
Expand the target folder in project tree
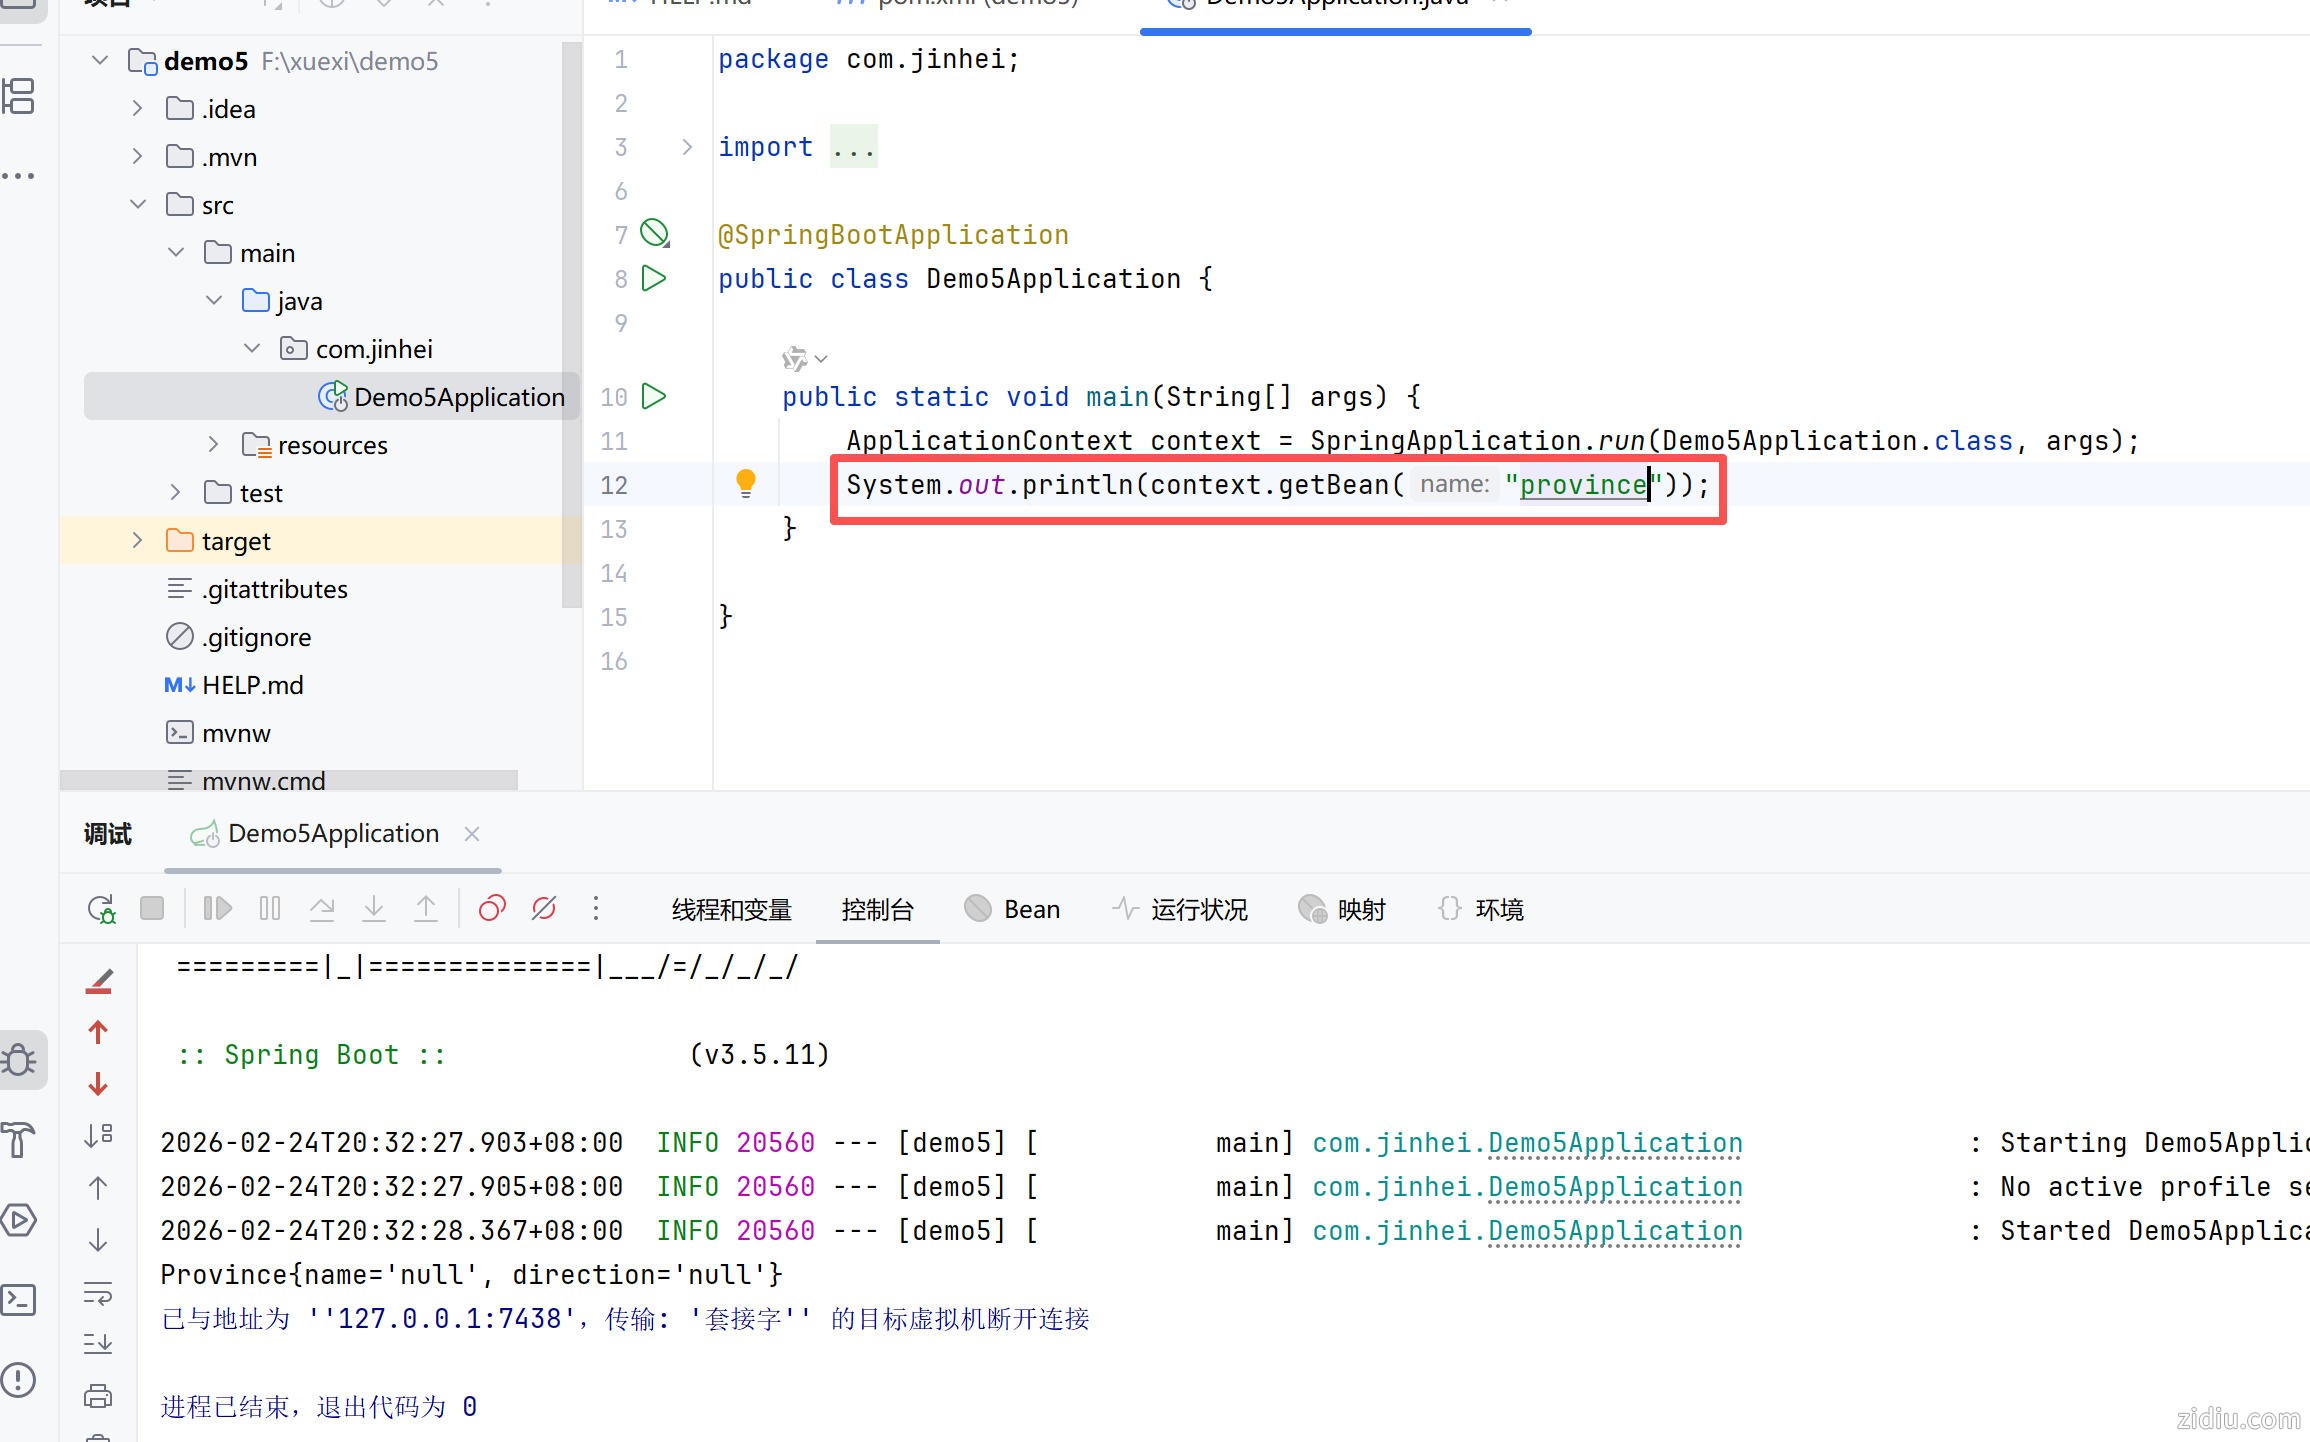tap(138, 540)
